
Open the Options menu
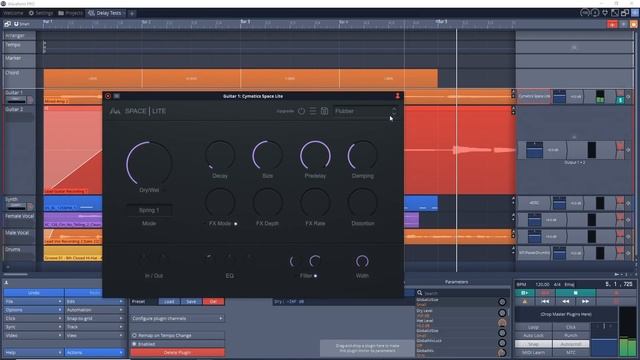(x=33, y=310)
